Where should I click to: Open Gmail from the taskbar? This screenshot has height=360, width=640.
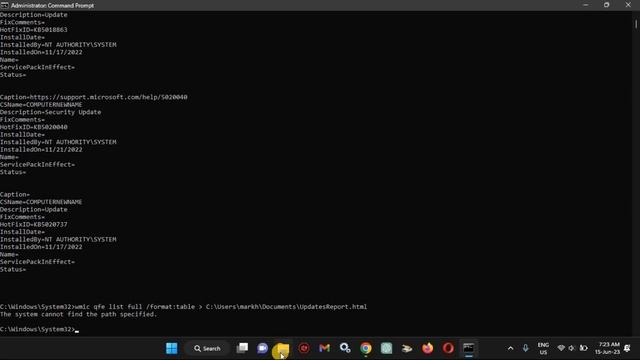(324, 348)
